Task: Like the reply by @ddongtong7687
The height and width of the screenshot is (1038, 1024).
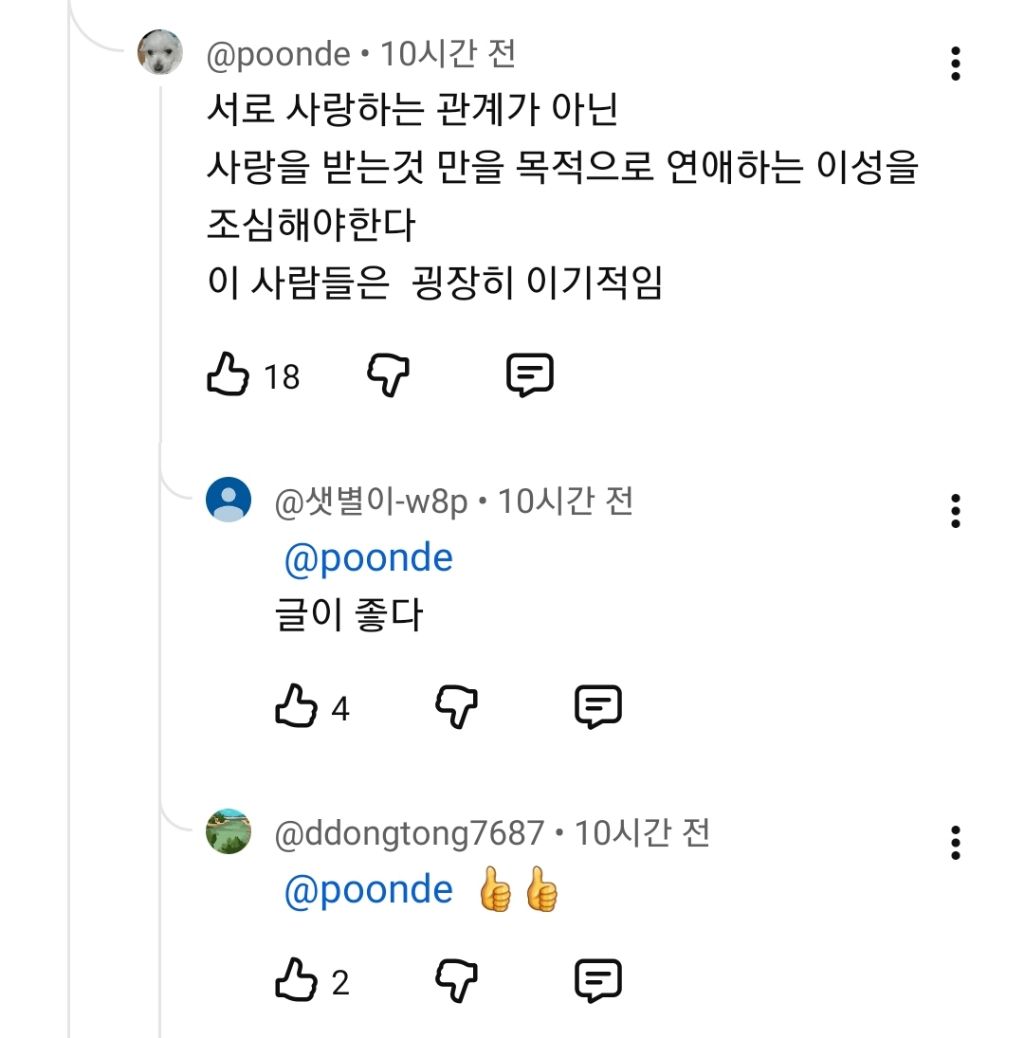Action: tap(296, 981)
